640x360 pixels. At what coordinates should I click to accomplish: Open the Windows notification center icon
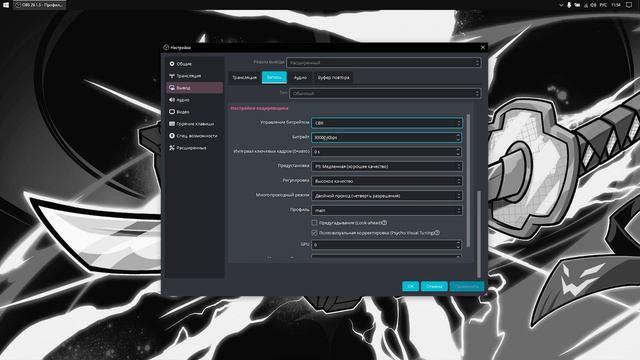click(x=629, y=5)
